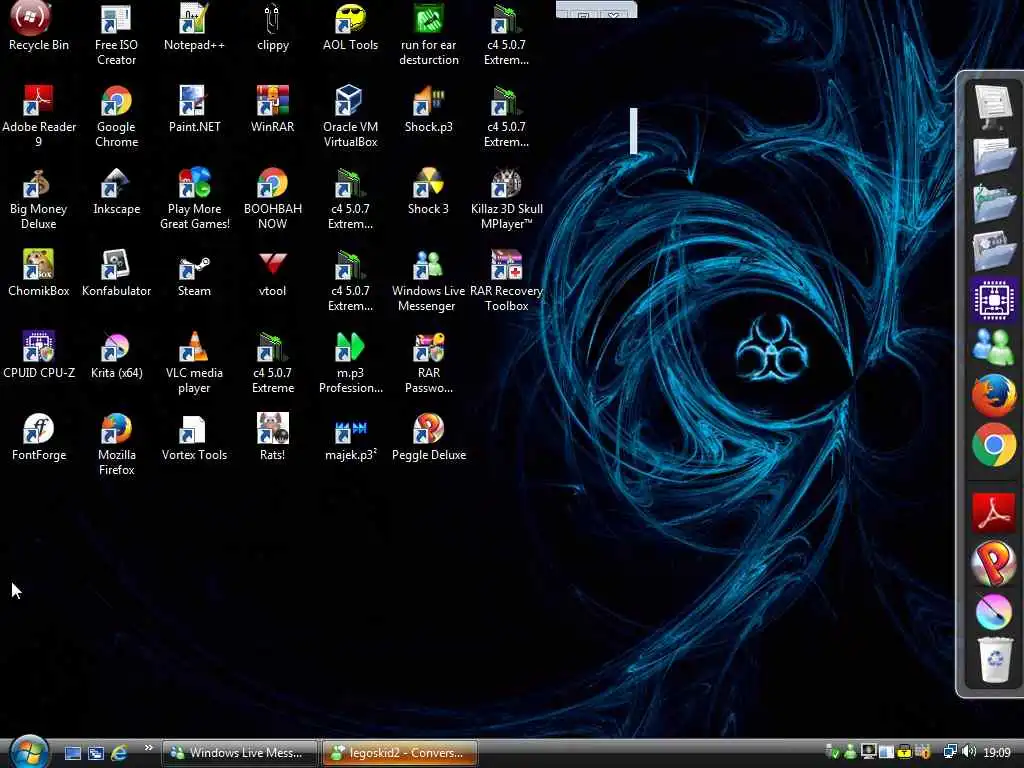Screen dimensions: 1024x768
Task: Open Adobe Reader from the side dock
Action: point(993,513)
